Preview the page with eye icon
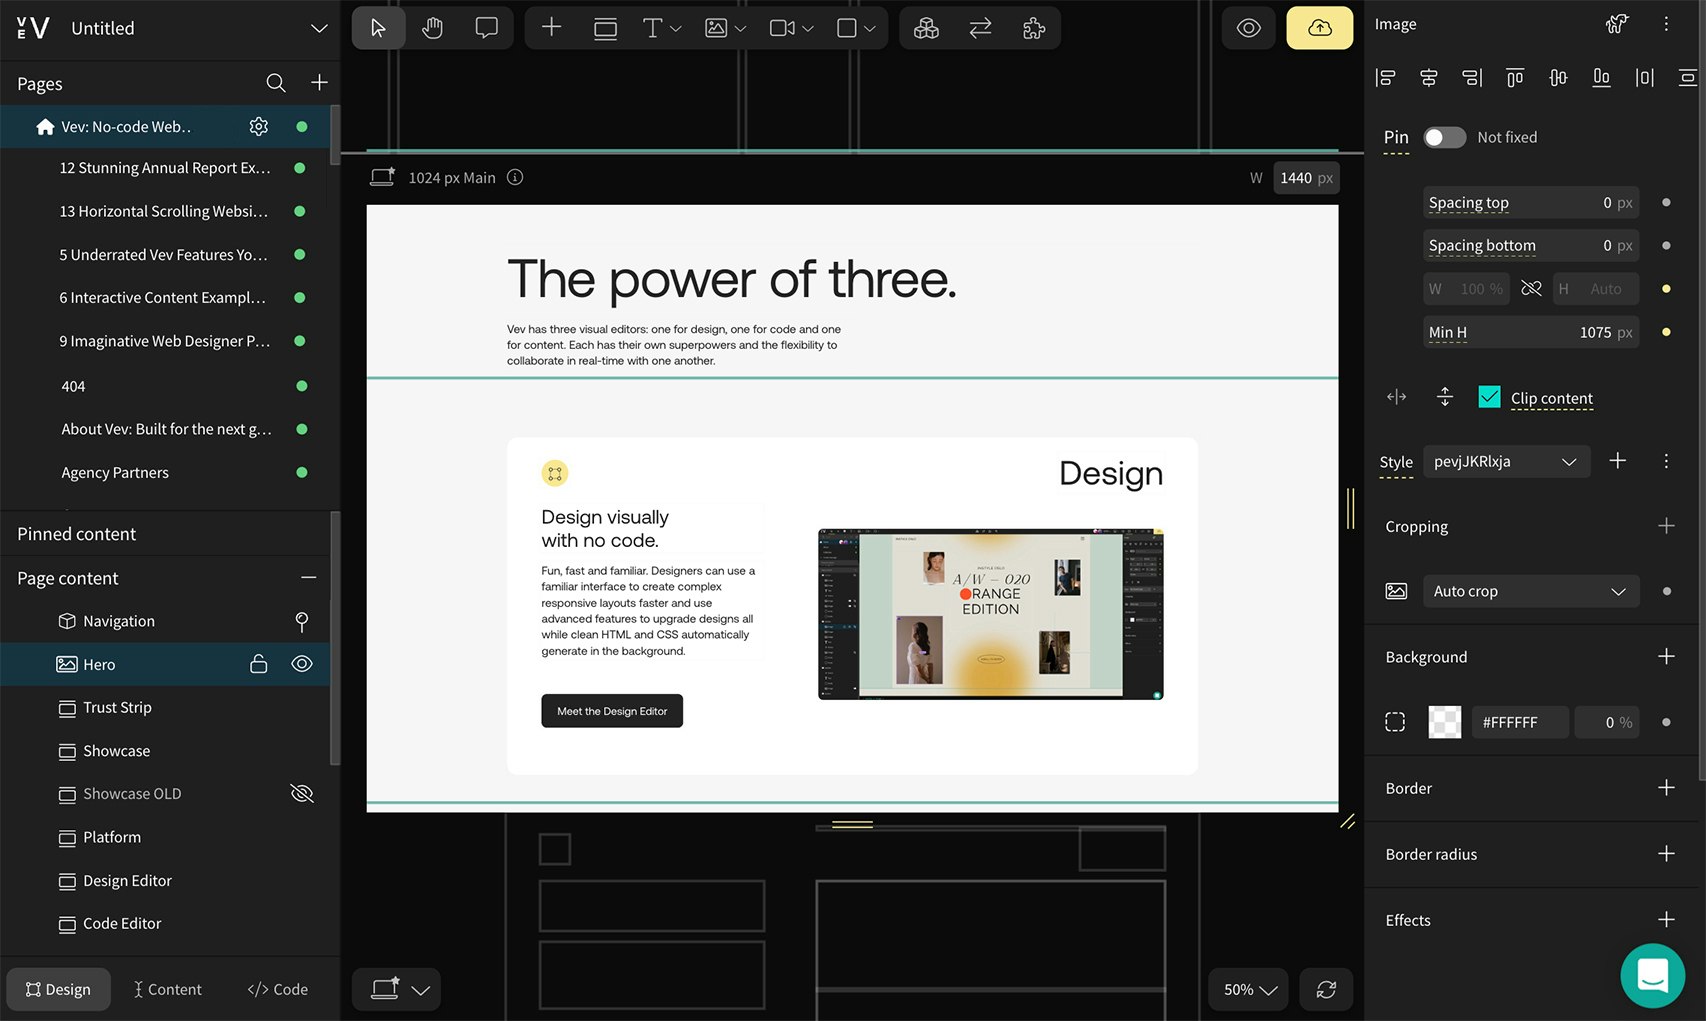Screen dimensions: 1706x1021 coord(1248,28)
